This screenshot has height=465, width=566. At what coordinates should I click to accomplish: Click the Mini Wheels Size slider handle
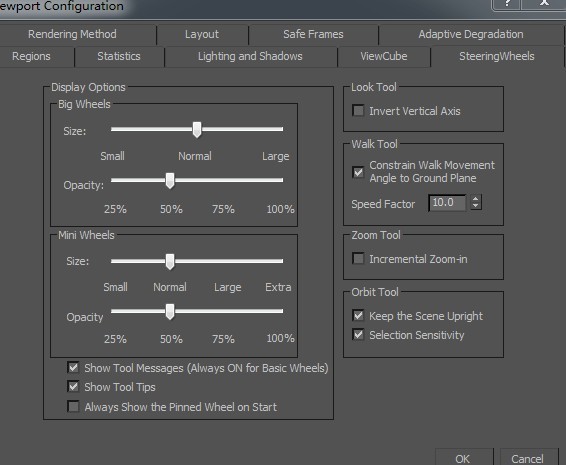tap(170, 261)
